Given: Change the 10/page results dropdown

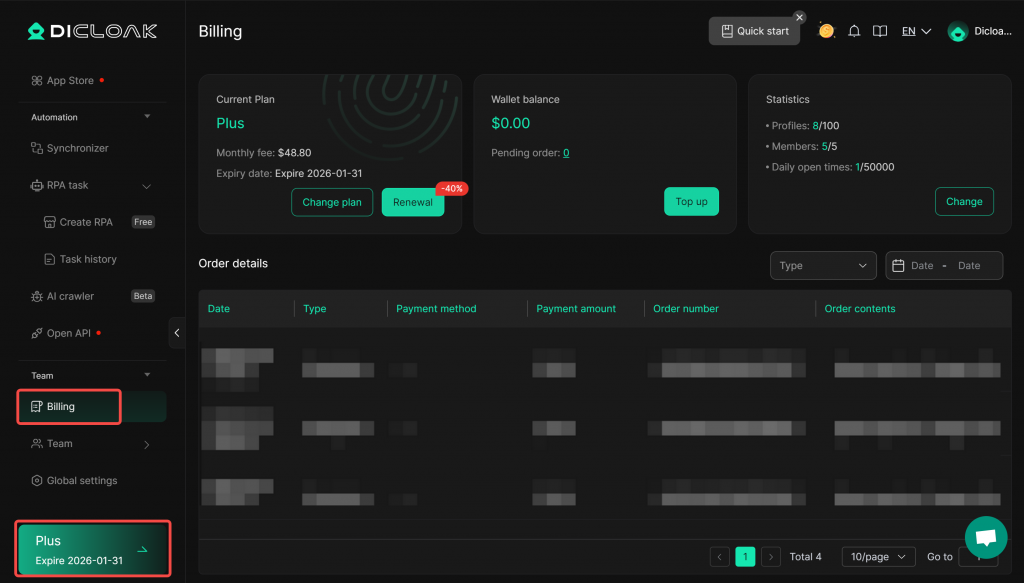Looking at the screenshot, I should 877,557.
